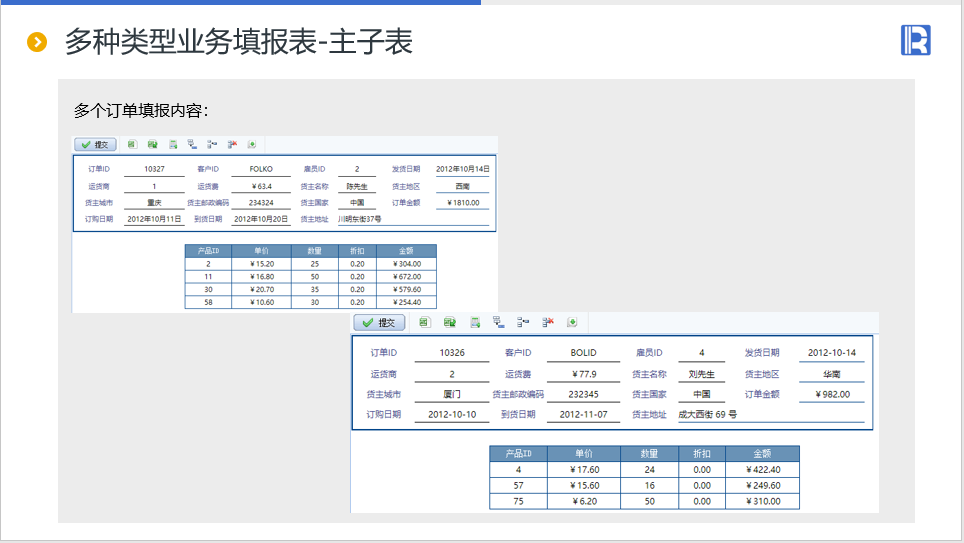The height and width of the screenshot is (543, 964).
Task: Click the blue R logo in slide corner
Action: tap(916, 40)
